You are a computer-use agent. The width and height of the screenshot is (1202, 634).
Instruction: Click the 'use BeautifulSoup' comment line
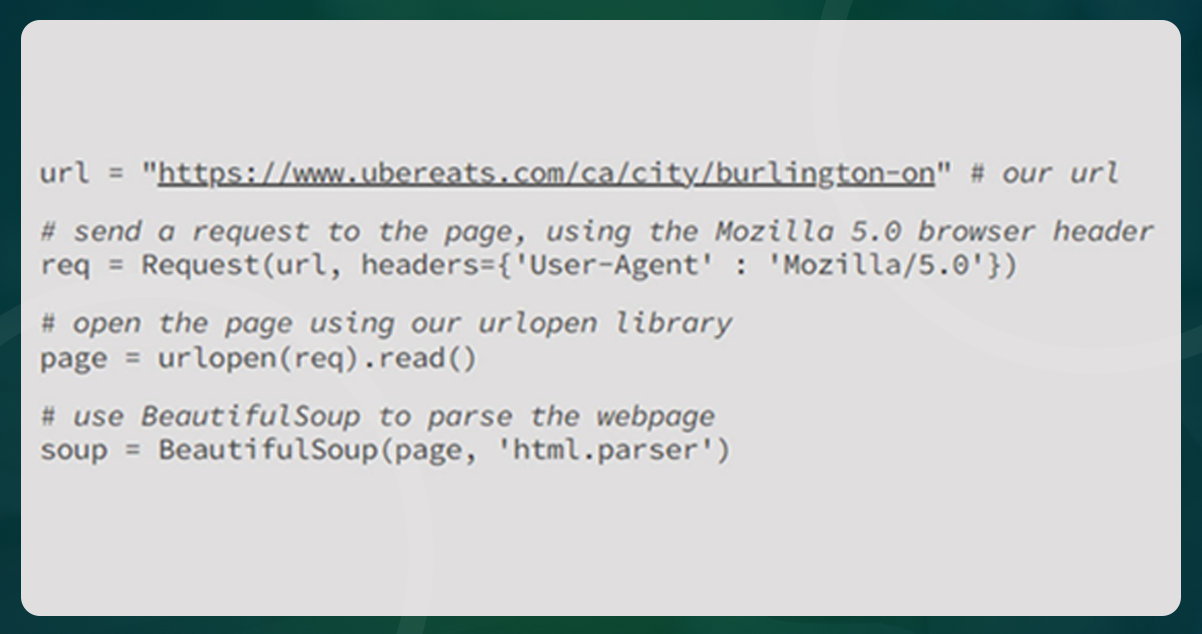(378, 416)
